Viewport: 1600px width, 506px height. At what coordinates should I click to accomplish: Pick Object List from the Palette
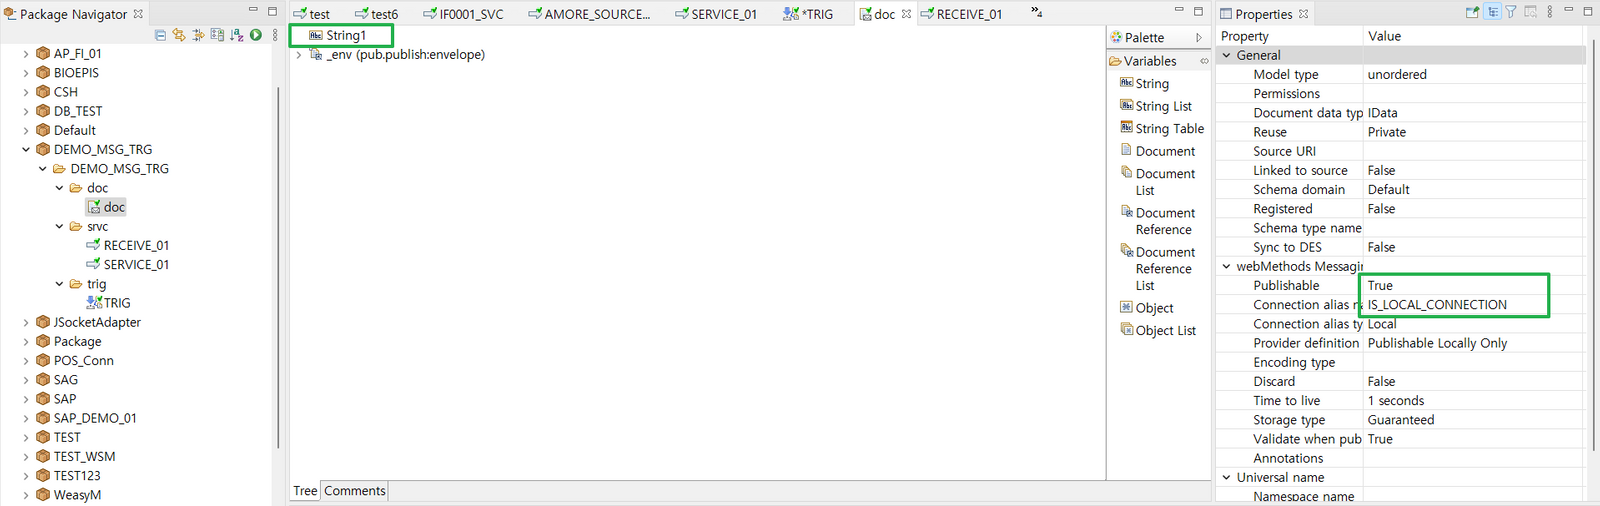pos(1165,331)
